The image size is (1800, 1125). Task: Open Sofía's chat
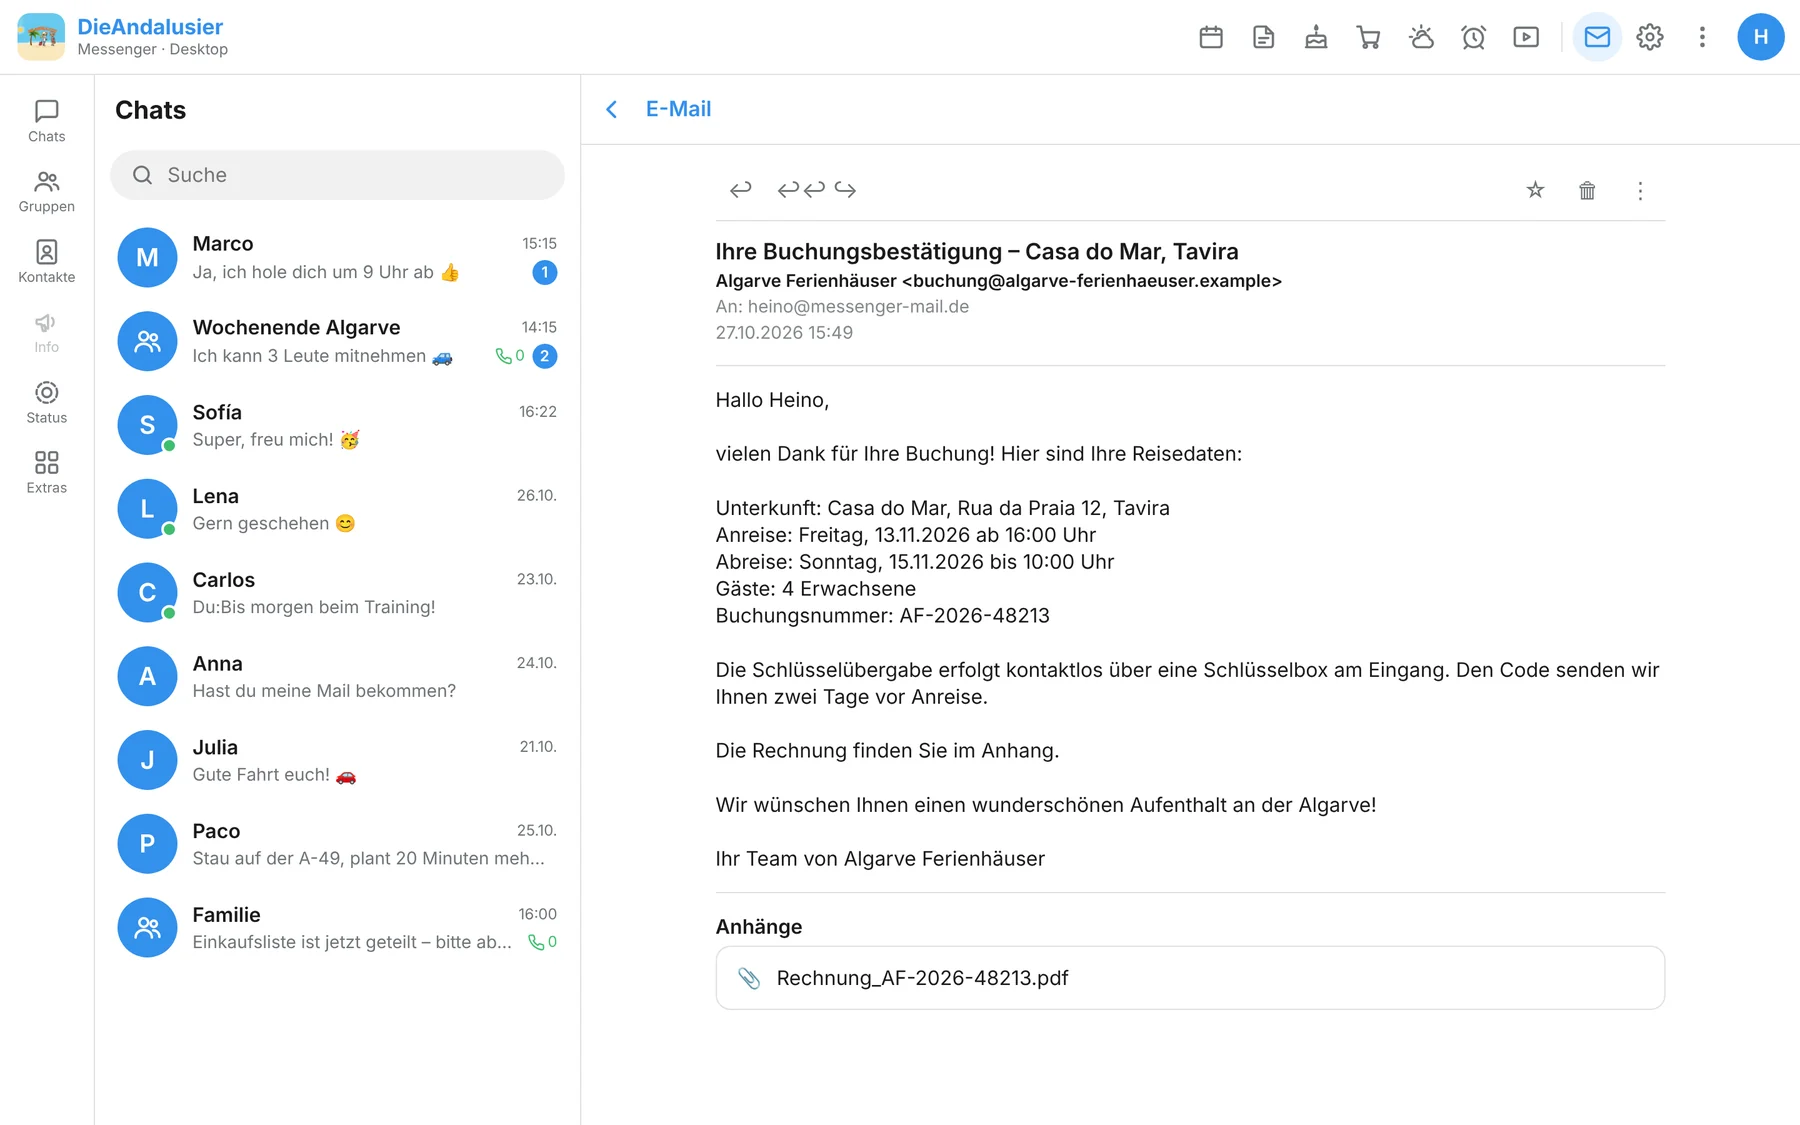(x=337, y=425)
